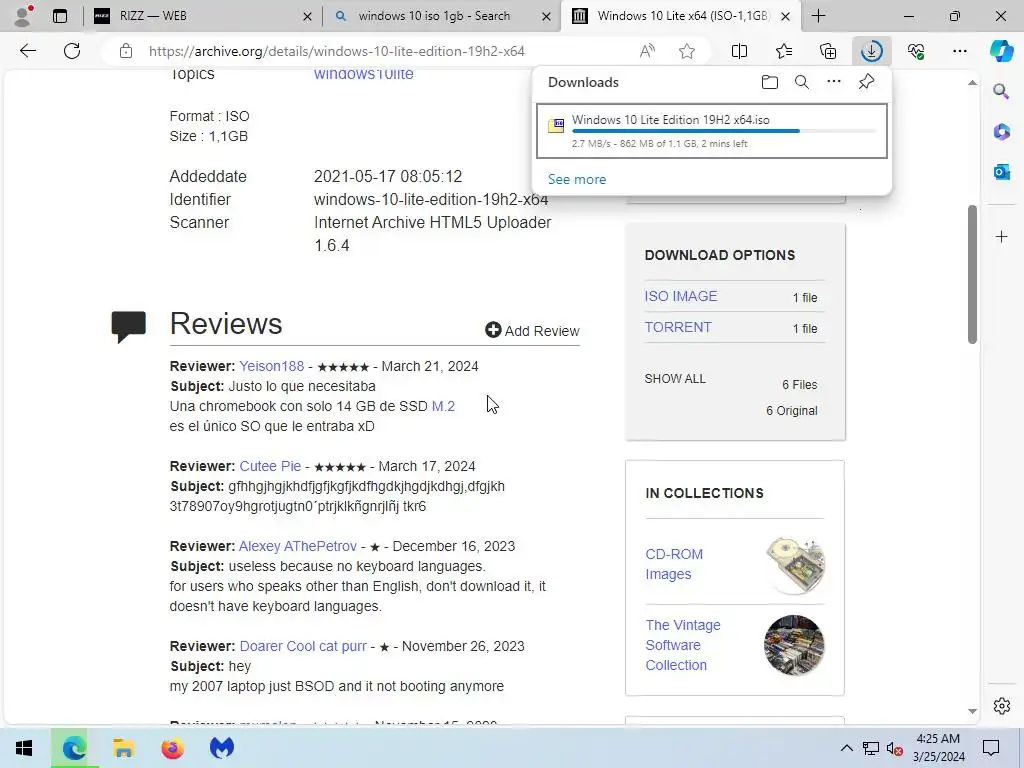Open sidebar Search tool
1024x768 pixels.
pos(1001,91)
